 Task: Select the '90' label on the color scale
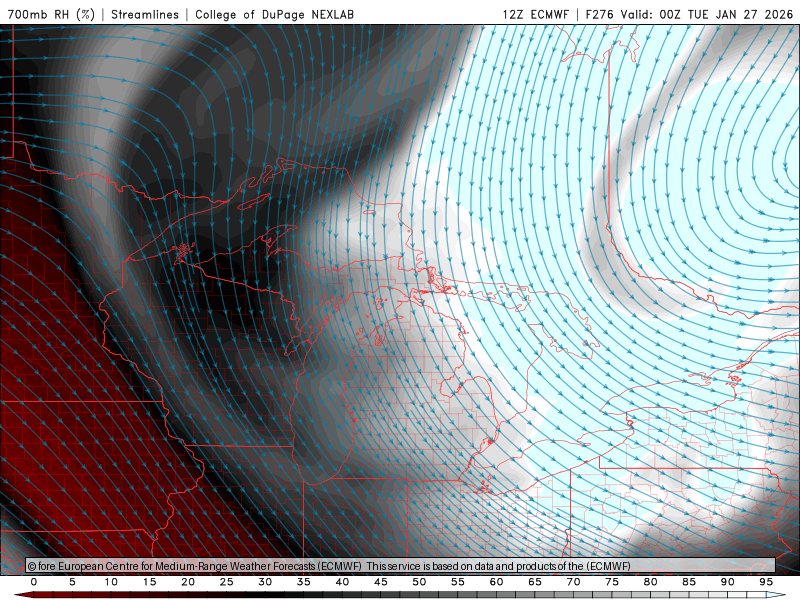[727, 582]
